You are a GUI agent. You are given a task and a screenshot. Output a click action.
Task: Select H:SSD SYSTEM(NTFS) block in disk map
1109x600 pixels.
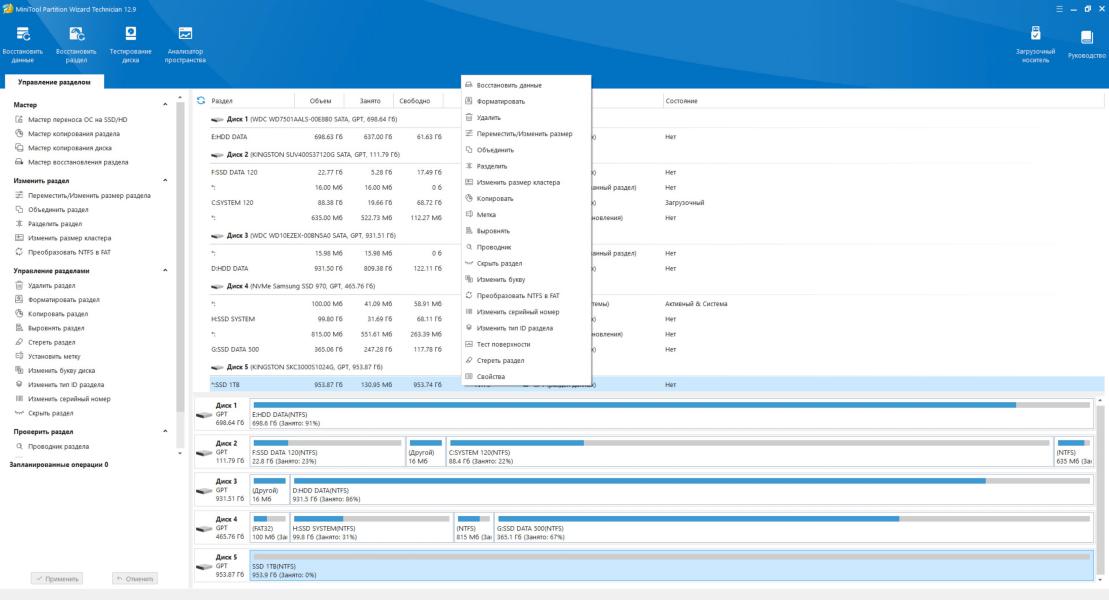click(371, 527)
